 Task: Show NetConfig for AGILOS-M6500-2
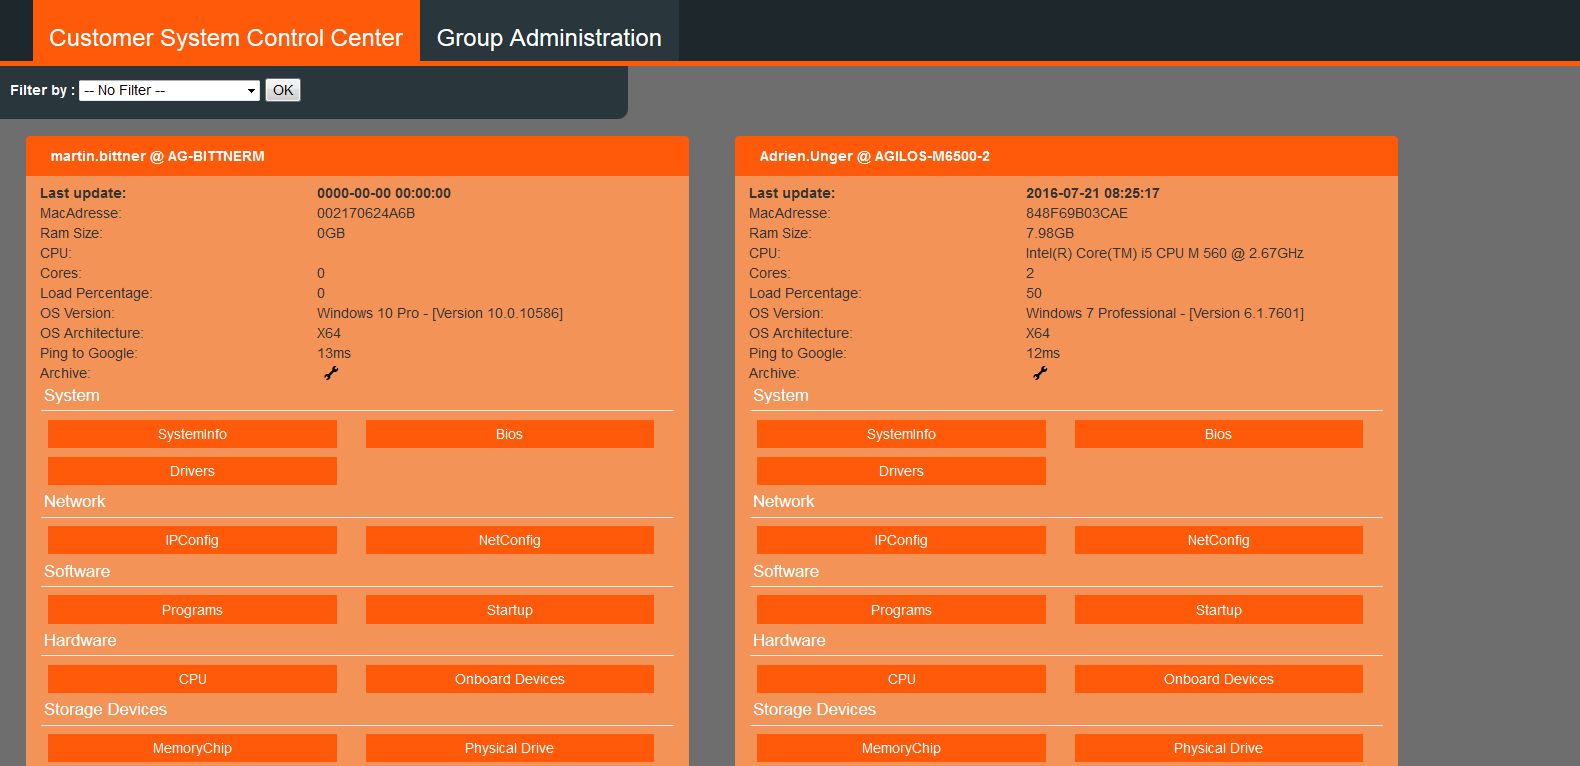coord(1219,540)
